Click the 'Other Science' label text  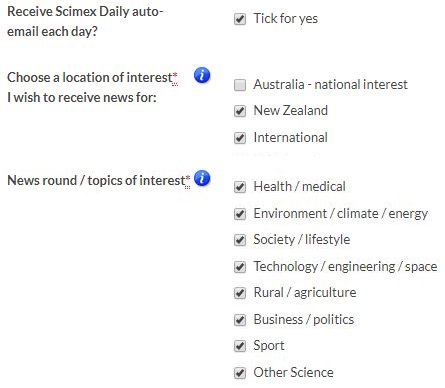pos(293,372)
